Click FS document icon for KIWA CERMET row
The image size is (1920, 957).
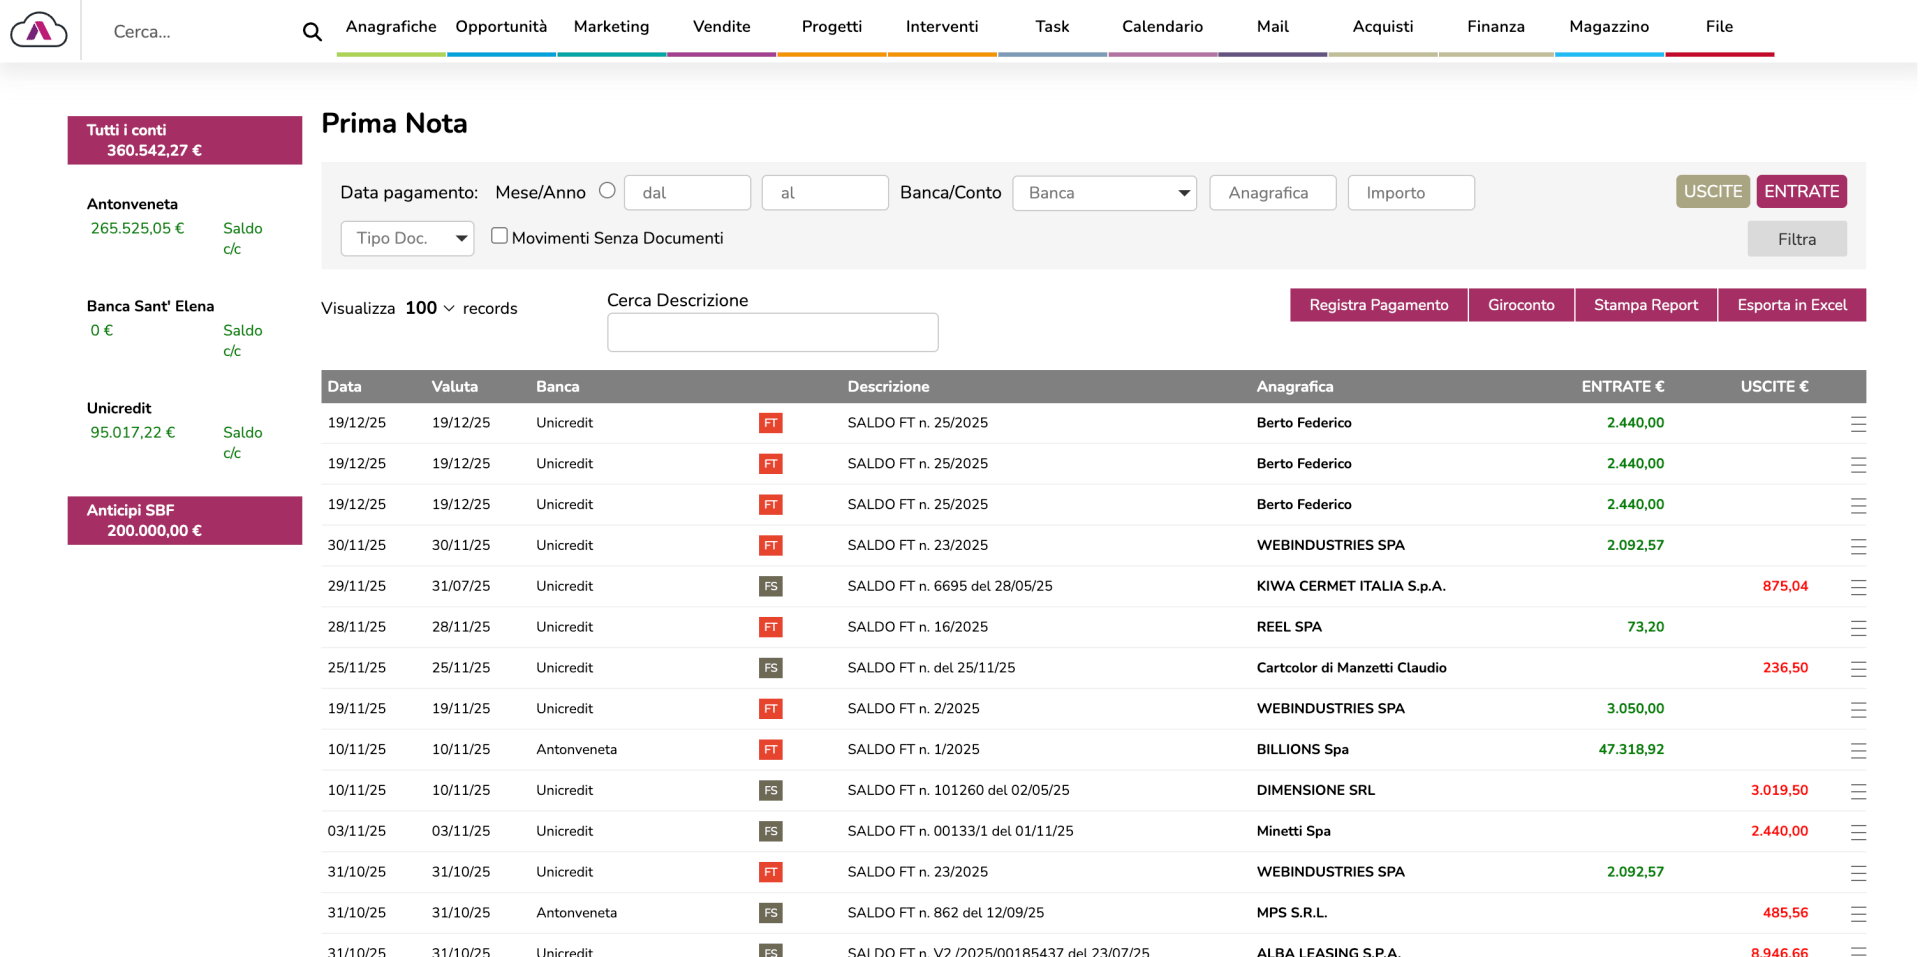[x=770, y=587]
